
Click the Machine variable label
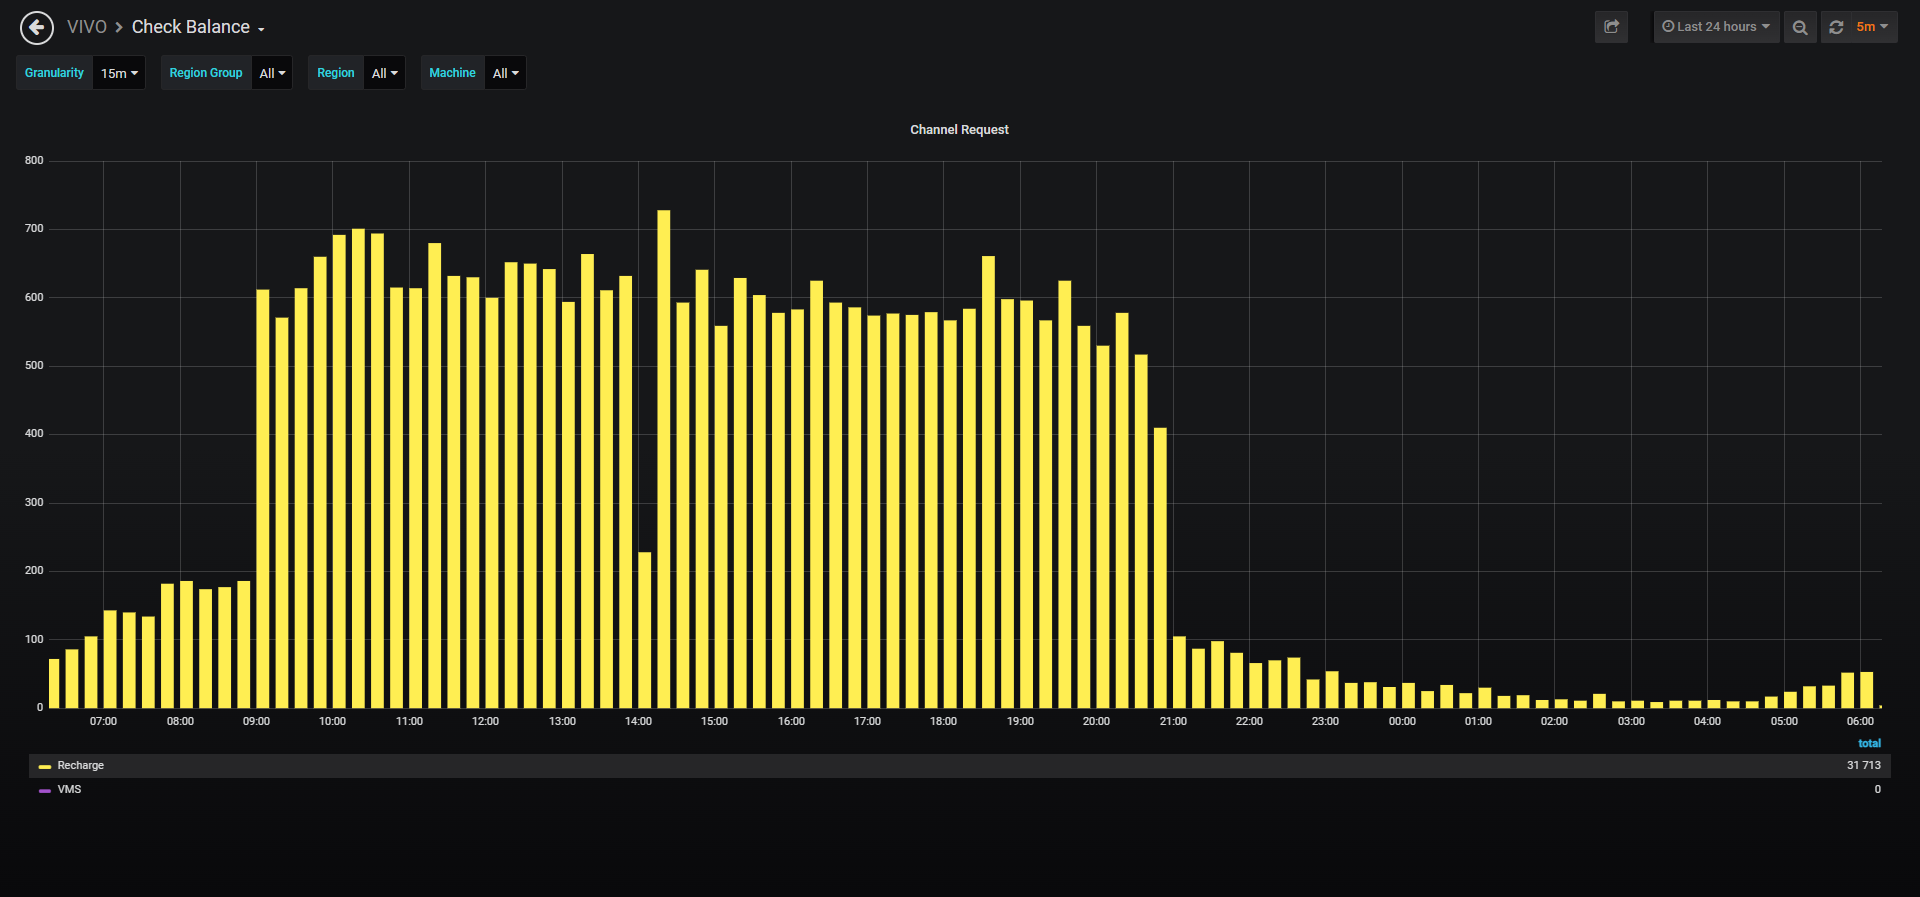452,73
